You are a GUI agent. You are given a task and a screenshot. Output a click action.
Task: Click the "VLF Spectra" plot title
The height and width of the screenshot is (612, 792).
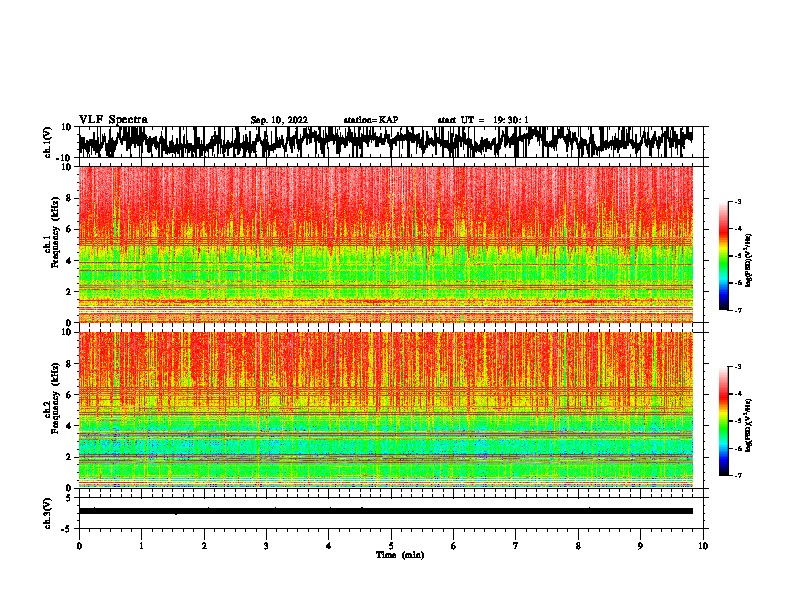(x=113, y=120)
